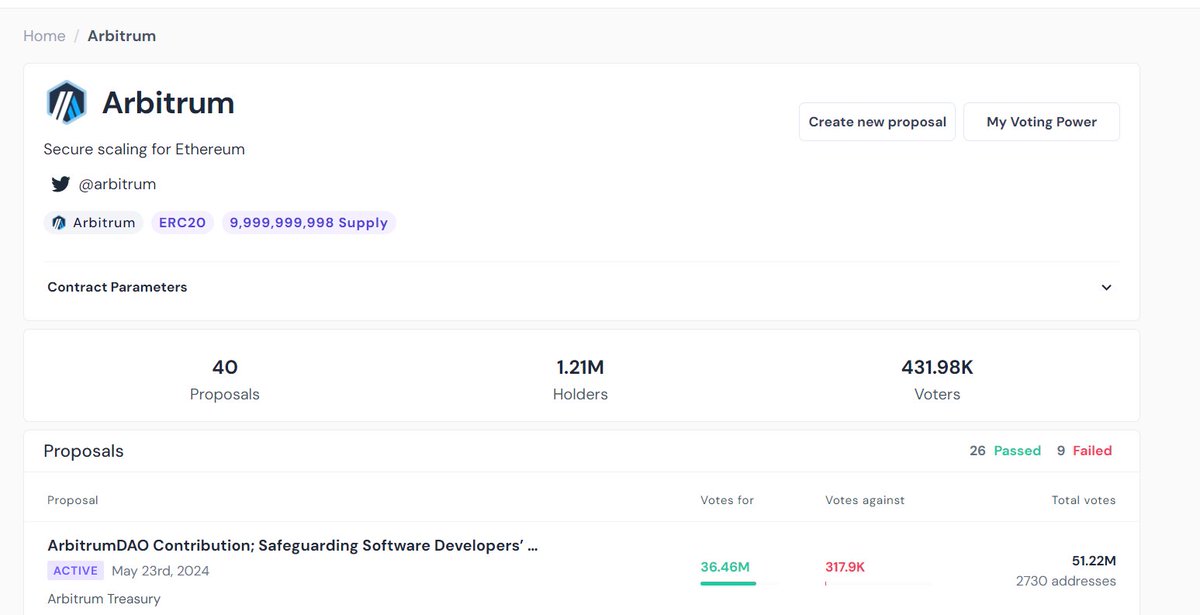Click the Arbitrum Treasury label

(104, 598)
